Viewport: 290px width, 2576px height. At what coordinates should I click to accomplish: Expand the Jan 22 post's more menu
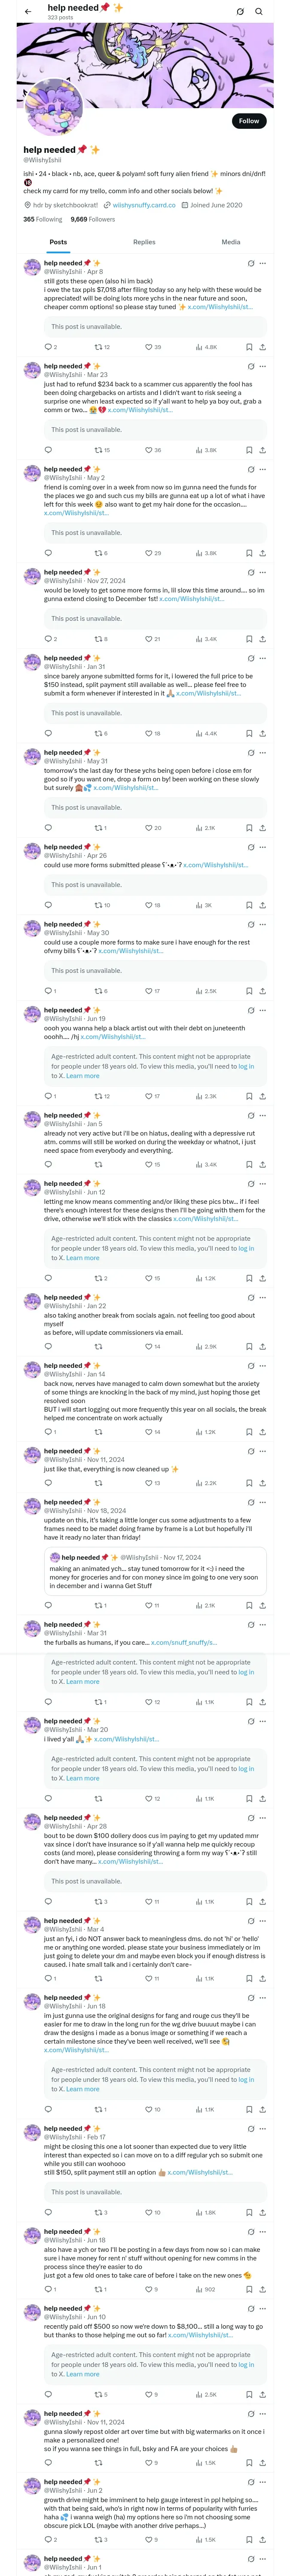(x=263, y=1297)
